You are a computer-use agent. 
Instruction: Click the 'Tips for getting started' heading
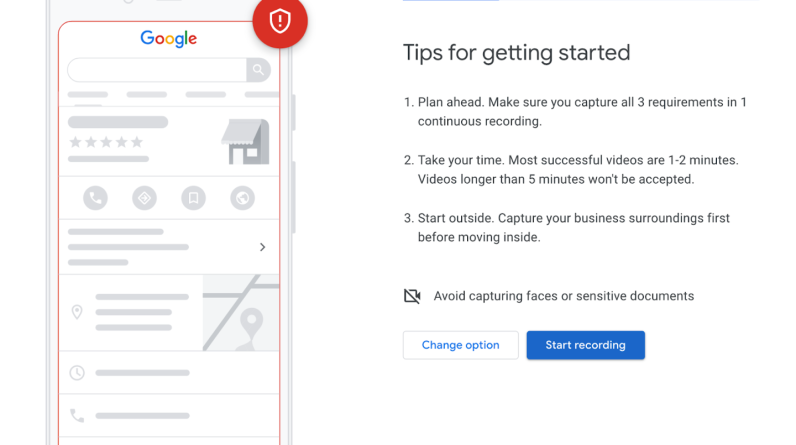tap(516, 53)
